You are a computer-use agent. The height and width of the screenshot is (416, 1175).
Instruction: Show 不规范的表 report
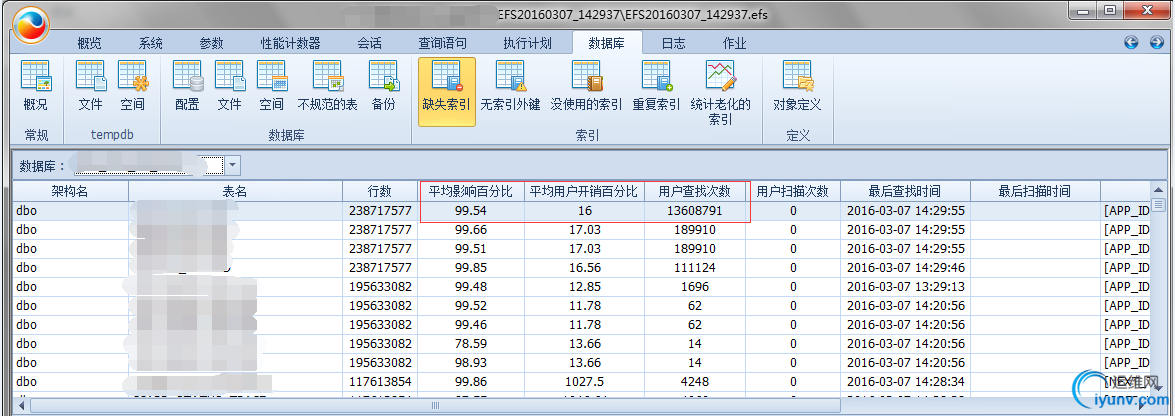point(327,87)
